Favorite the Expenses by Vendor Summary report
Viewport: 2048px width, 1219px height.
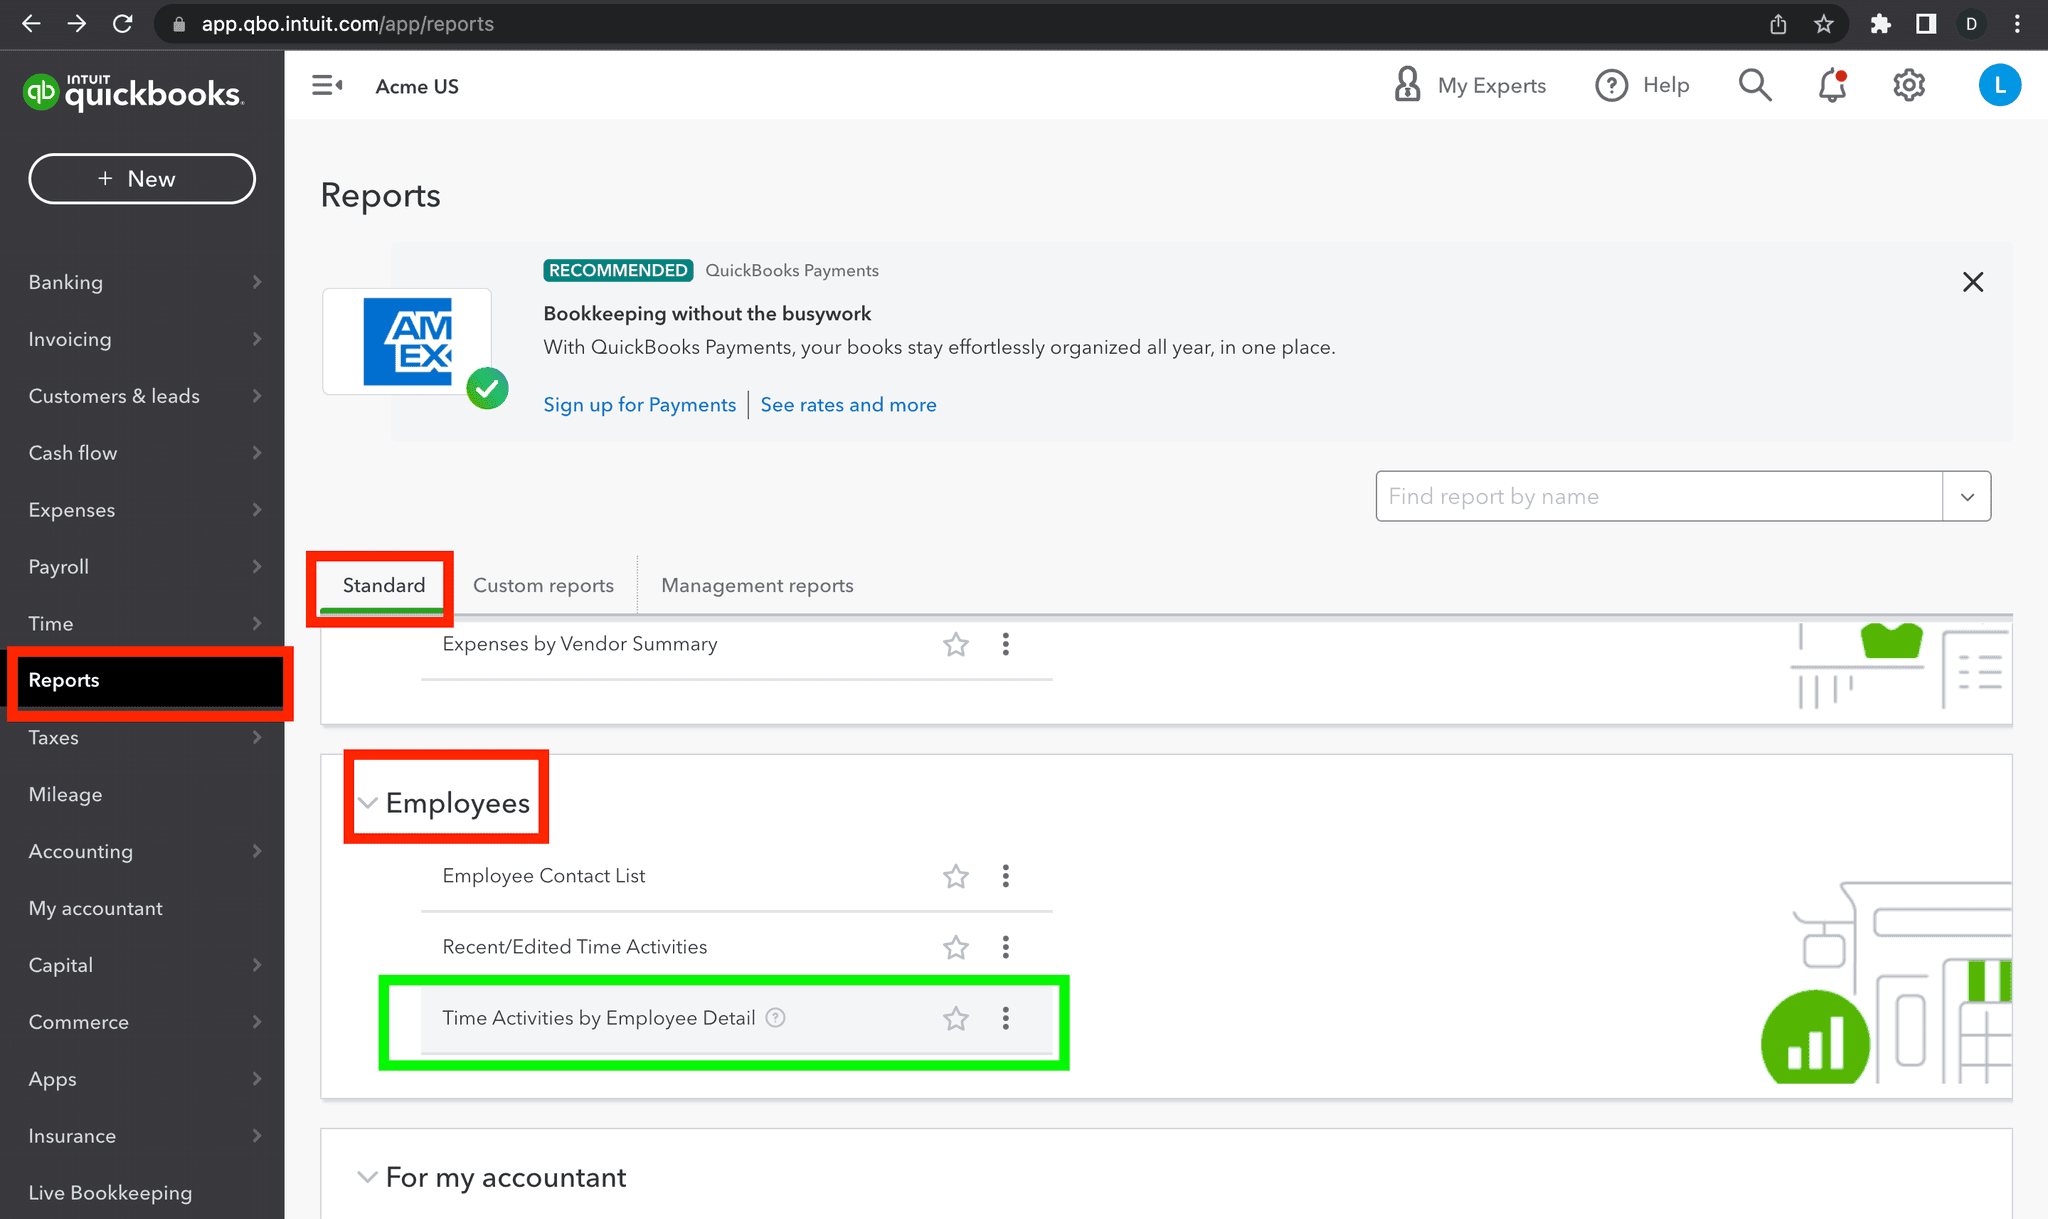pyautogui.click(x=955, y=644)
